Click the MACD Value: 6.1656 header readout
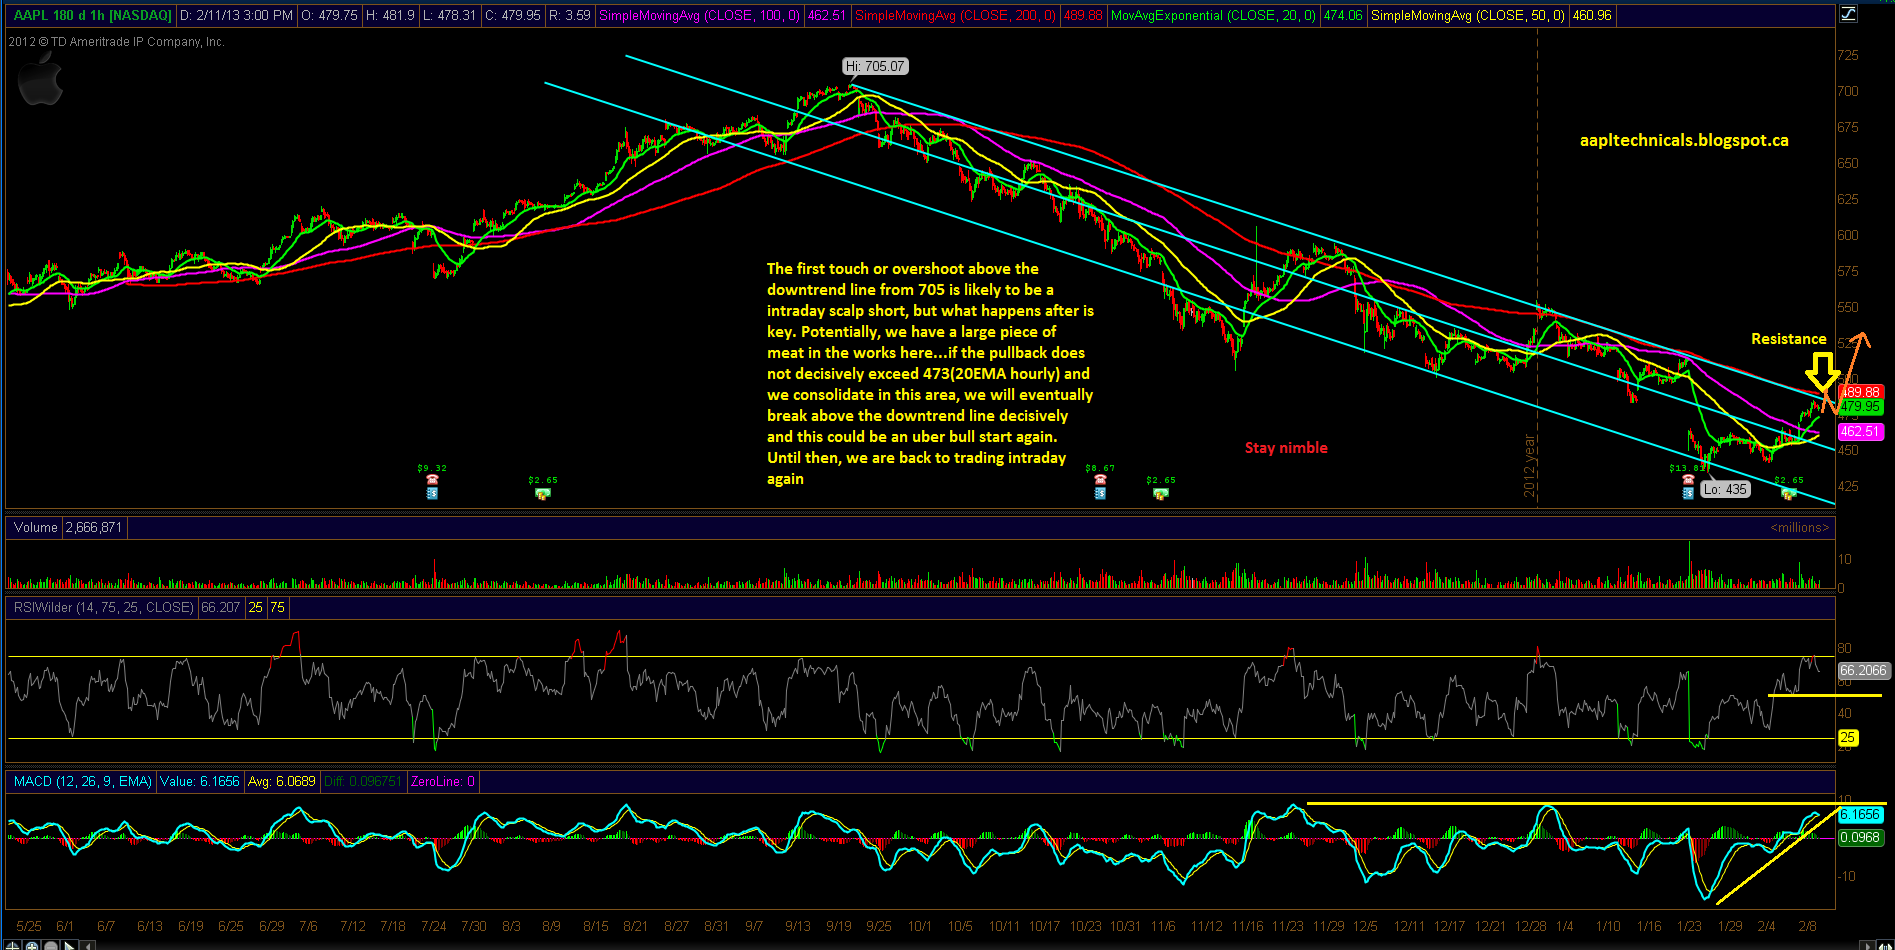The height and width of the screenshot is (950, 1895). click(199, 781)
